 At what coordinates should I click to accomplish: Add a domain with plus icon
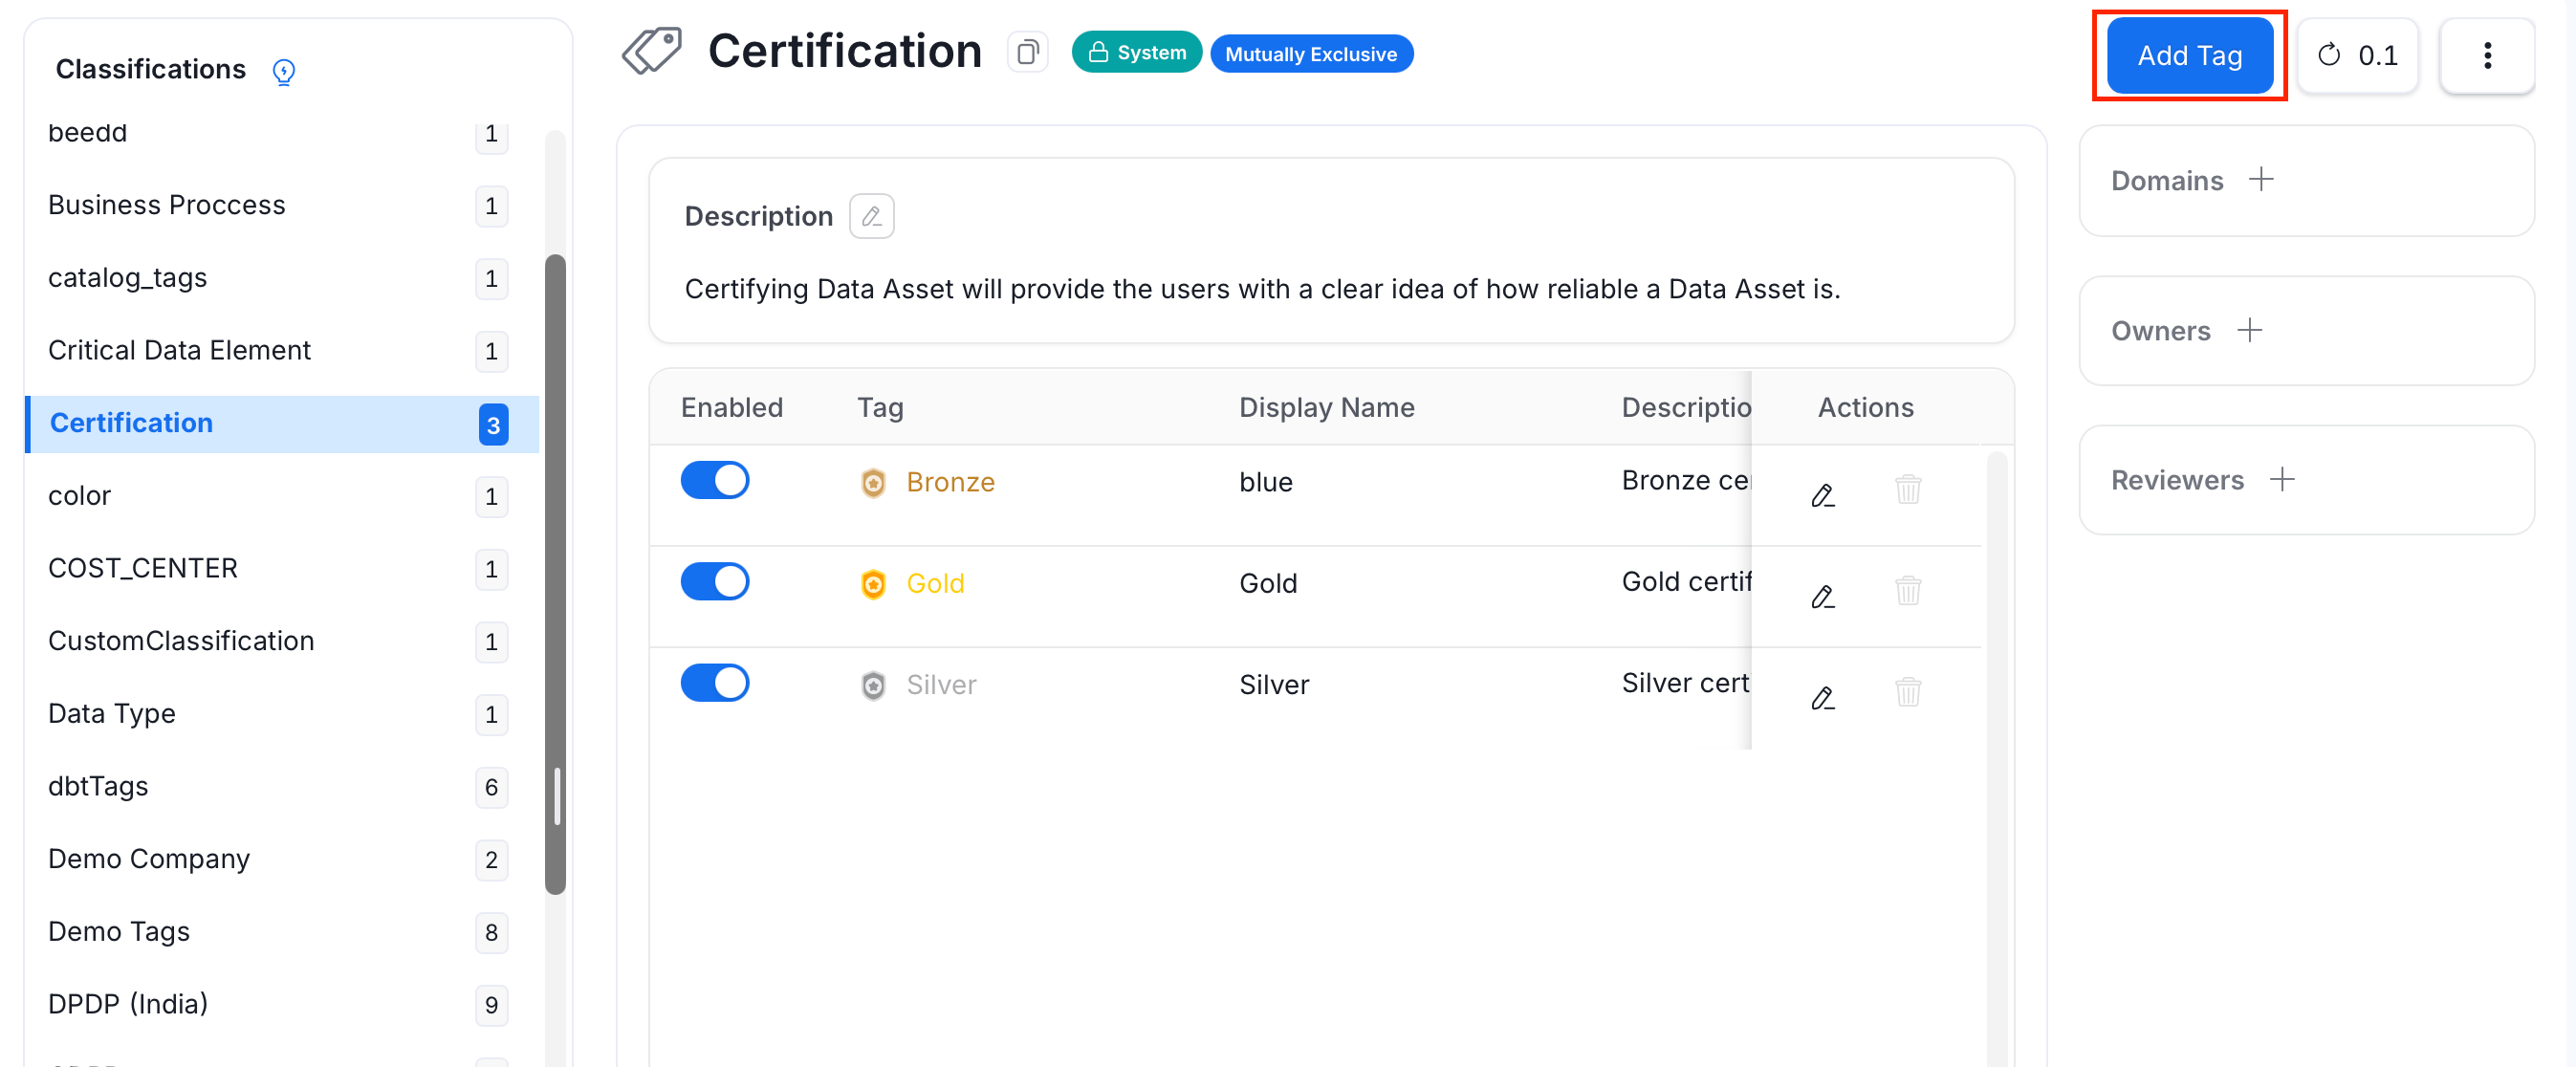click(x=2261, y=180)
